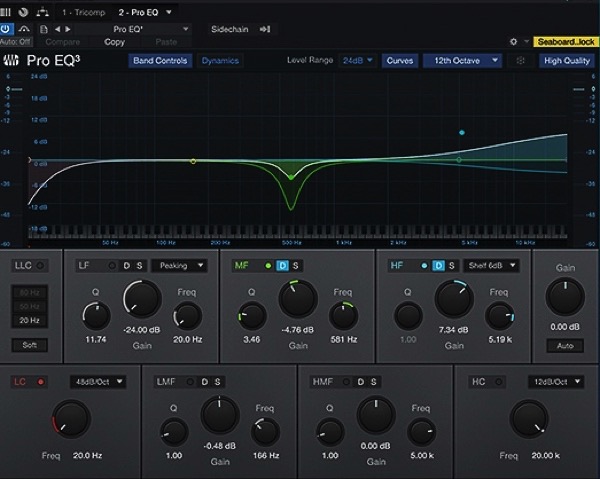Select the 50 Hz LLC option
Screen dimensions: 600x479
(x=29, y=306)
